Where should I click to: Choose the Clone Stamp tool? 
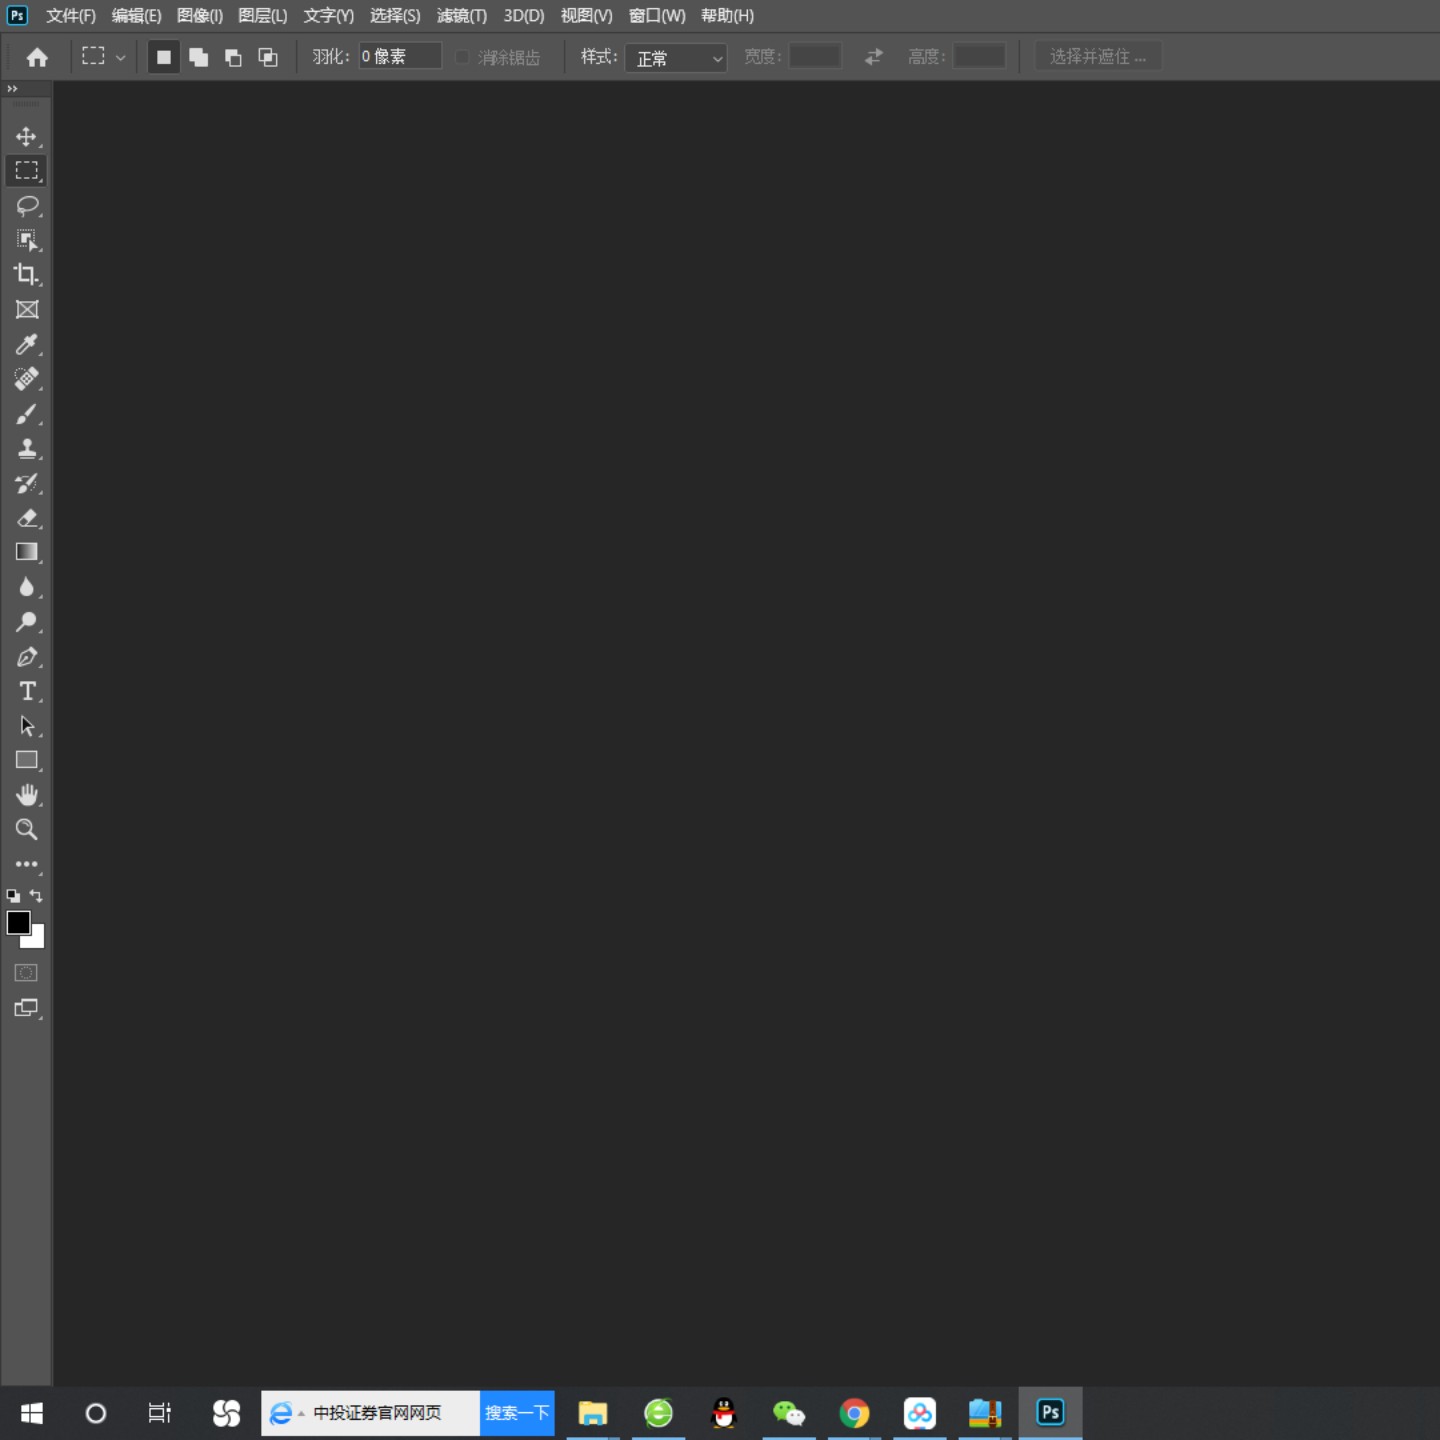pos(27,449)
